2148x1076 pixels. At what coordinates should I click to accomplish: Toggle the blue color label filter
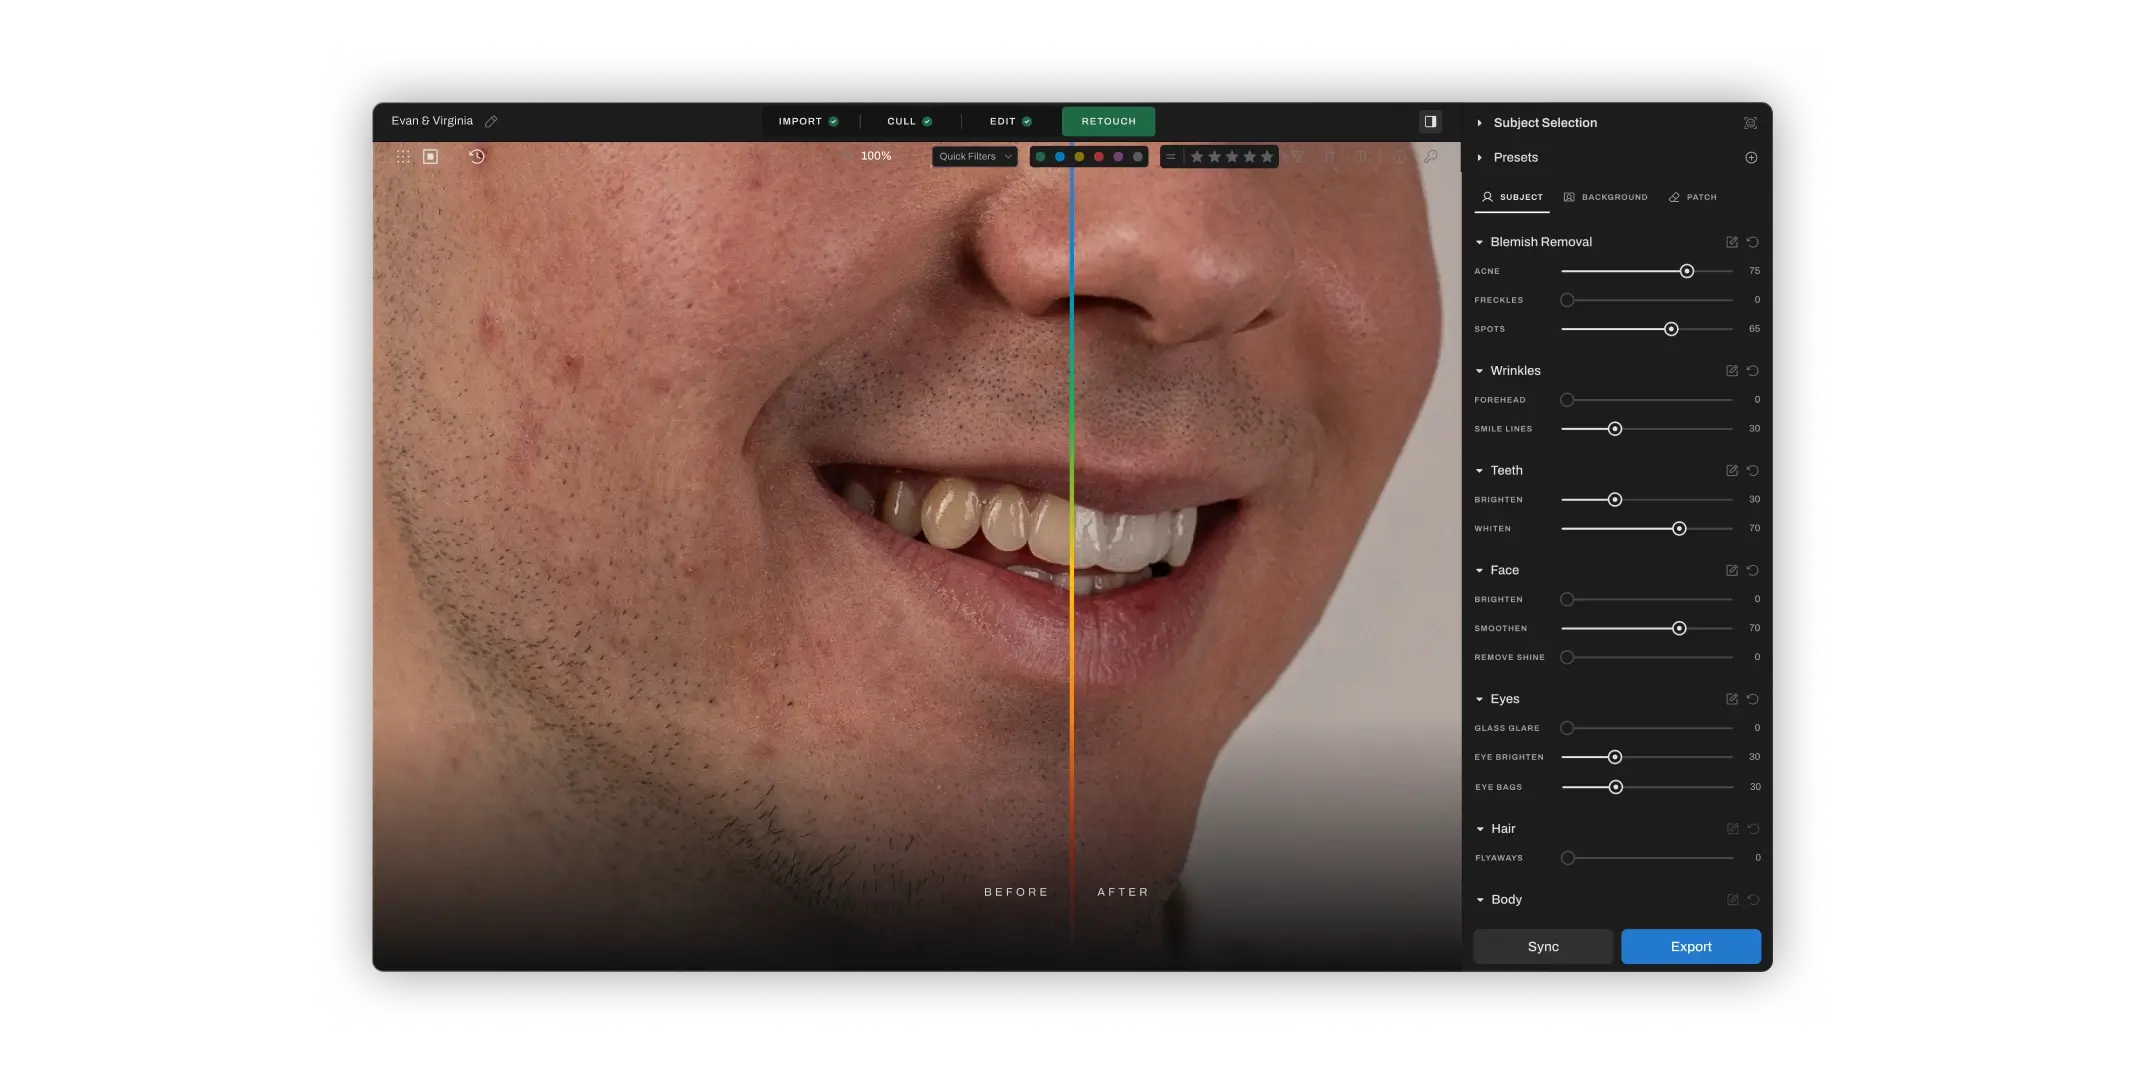click(1060, 157)
